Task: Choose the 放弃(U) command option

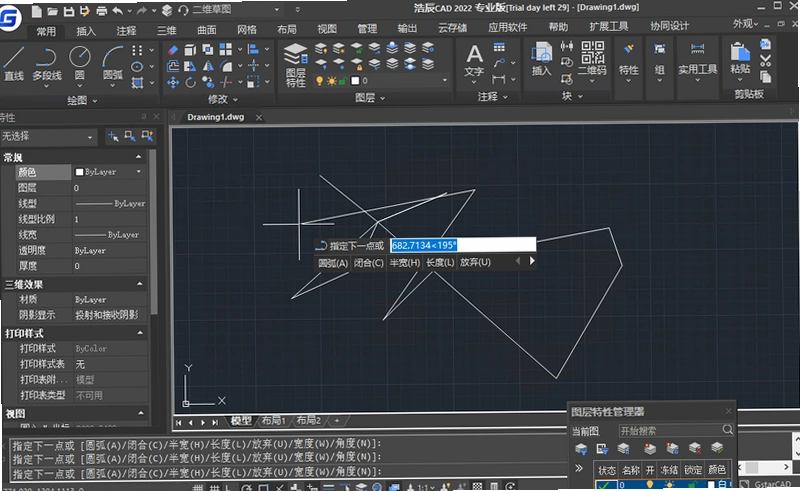Action: [475, 262]
